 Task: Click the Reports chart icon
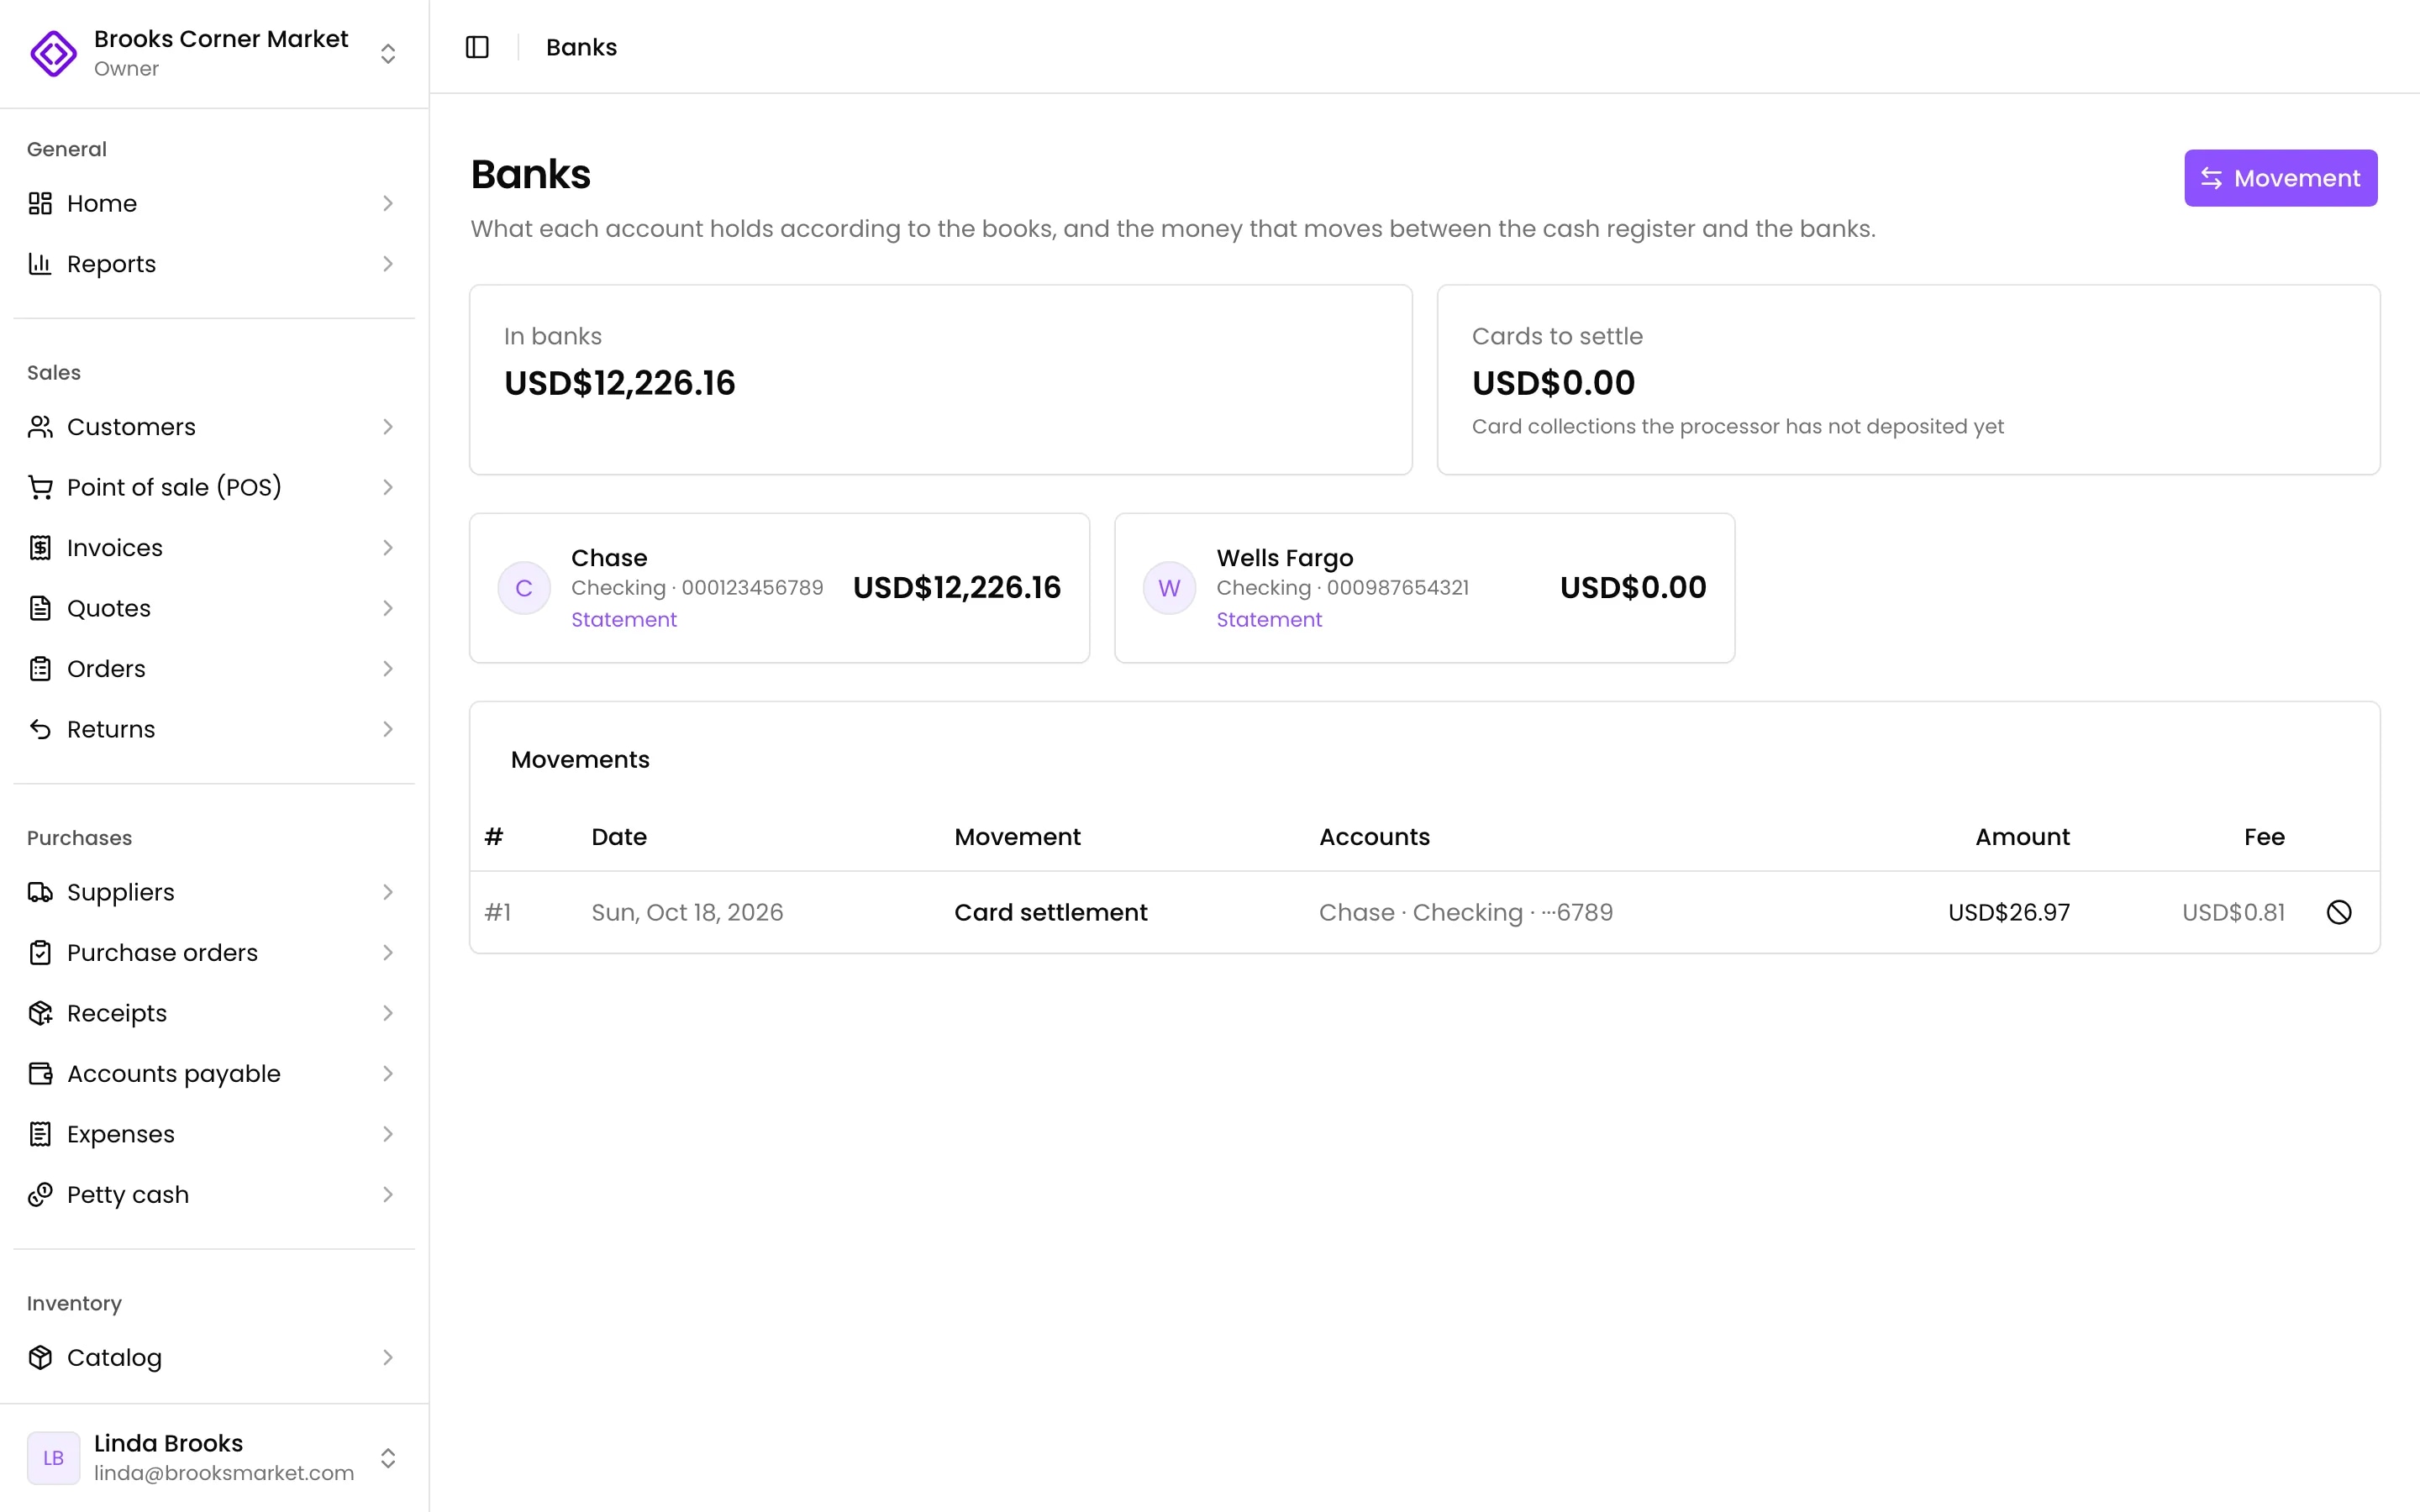[x=40, y=264]
